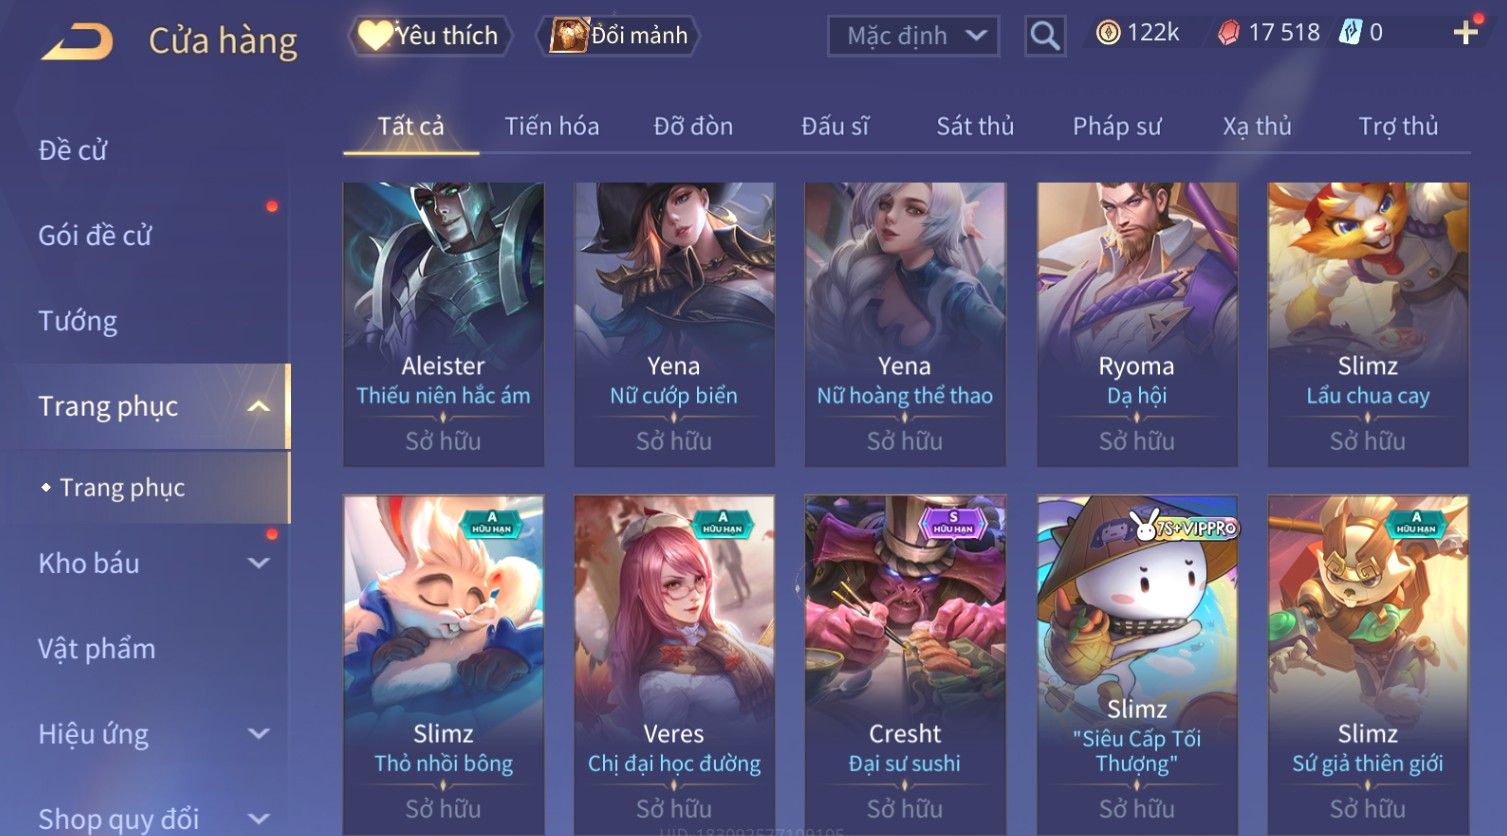Collapse the Trang phục sidebar section
Image resolution: width=1507 pixels, height=836 pixels.
coord(258,406)
